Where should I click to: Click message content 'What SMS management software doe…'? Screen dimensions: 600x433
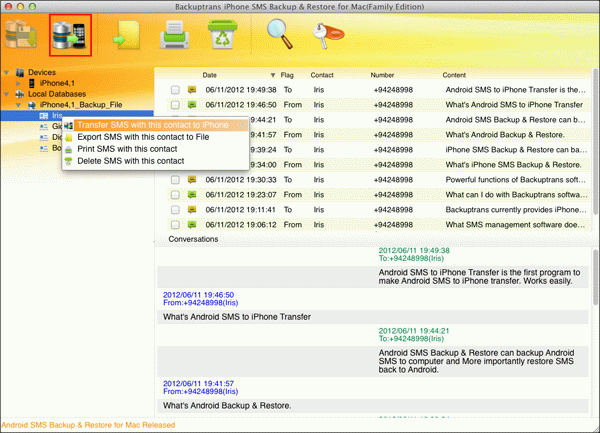click(515, 225)
